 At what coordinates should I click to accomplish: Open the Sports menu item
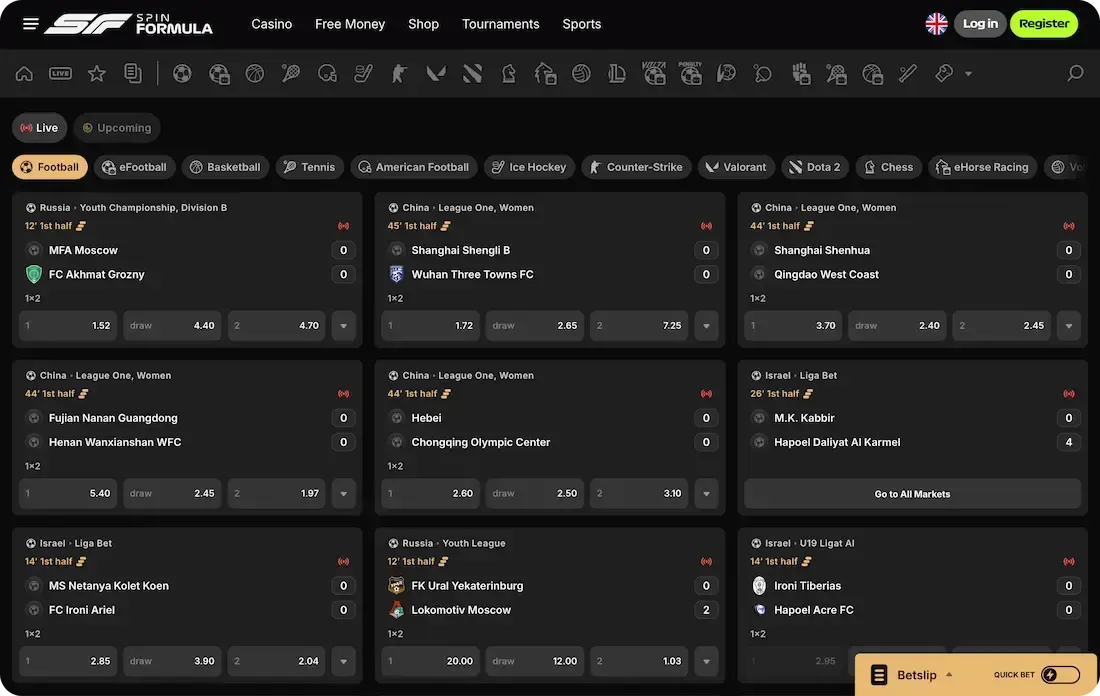coord(582,24)
